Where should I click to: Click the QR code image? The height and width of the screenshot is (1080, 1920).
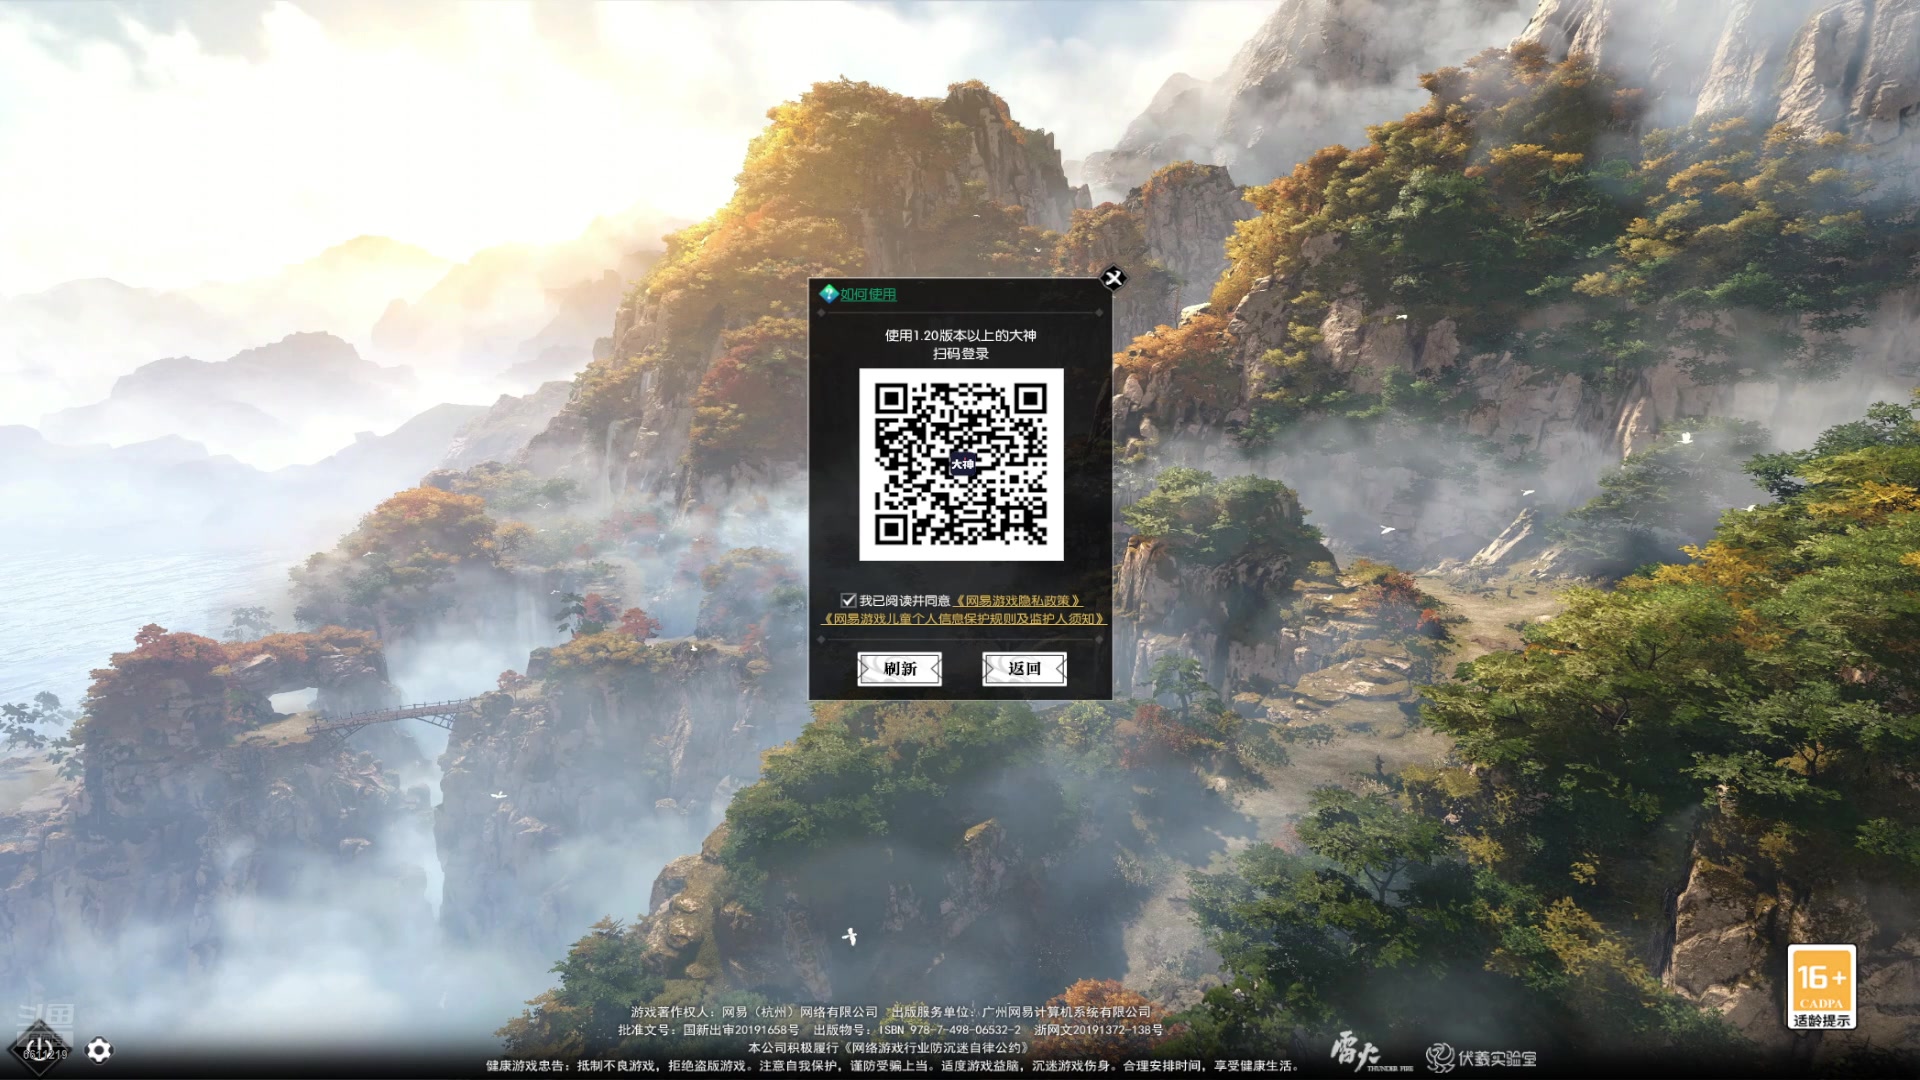[961, 464]
